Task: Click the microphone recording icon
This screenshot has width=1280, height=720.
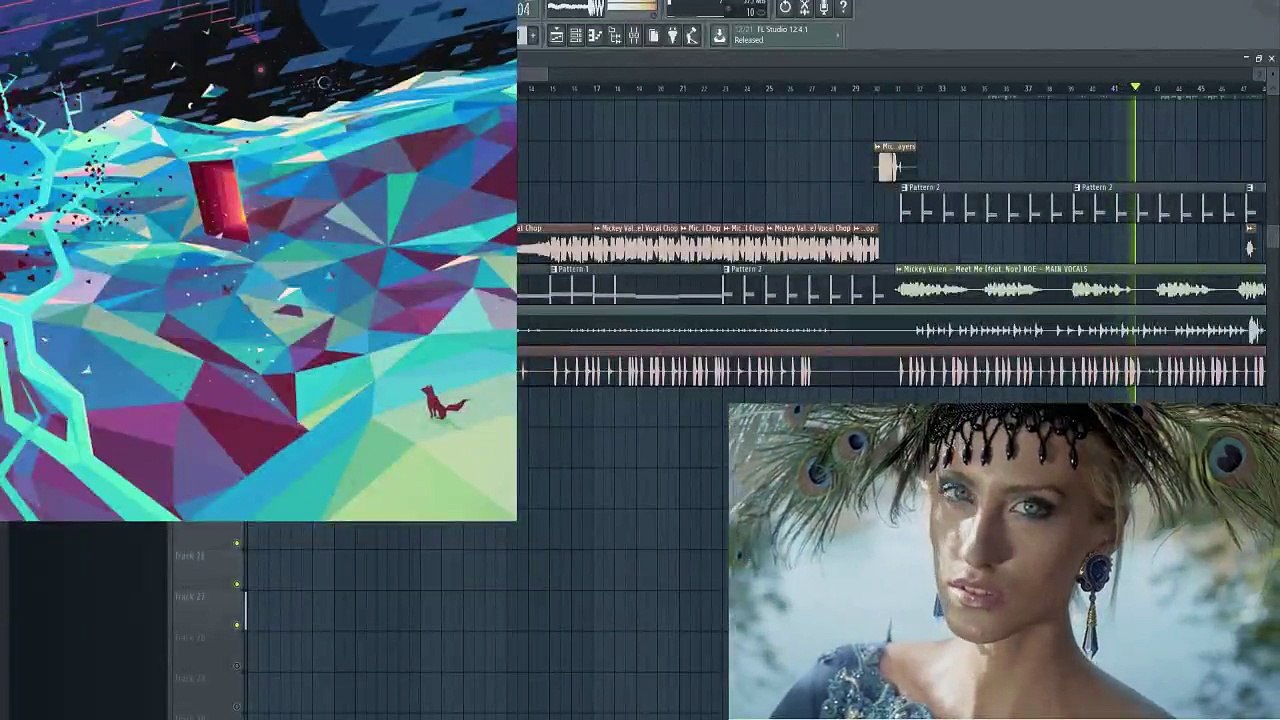Action: coord(824,8)
